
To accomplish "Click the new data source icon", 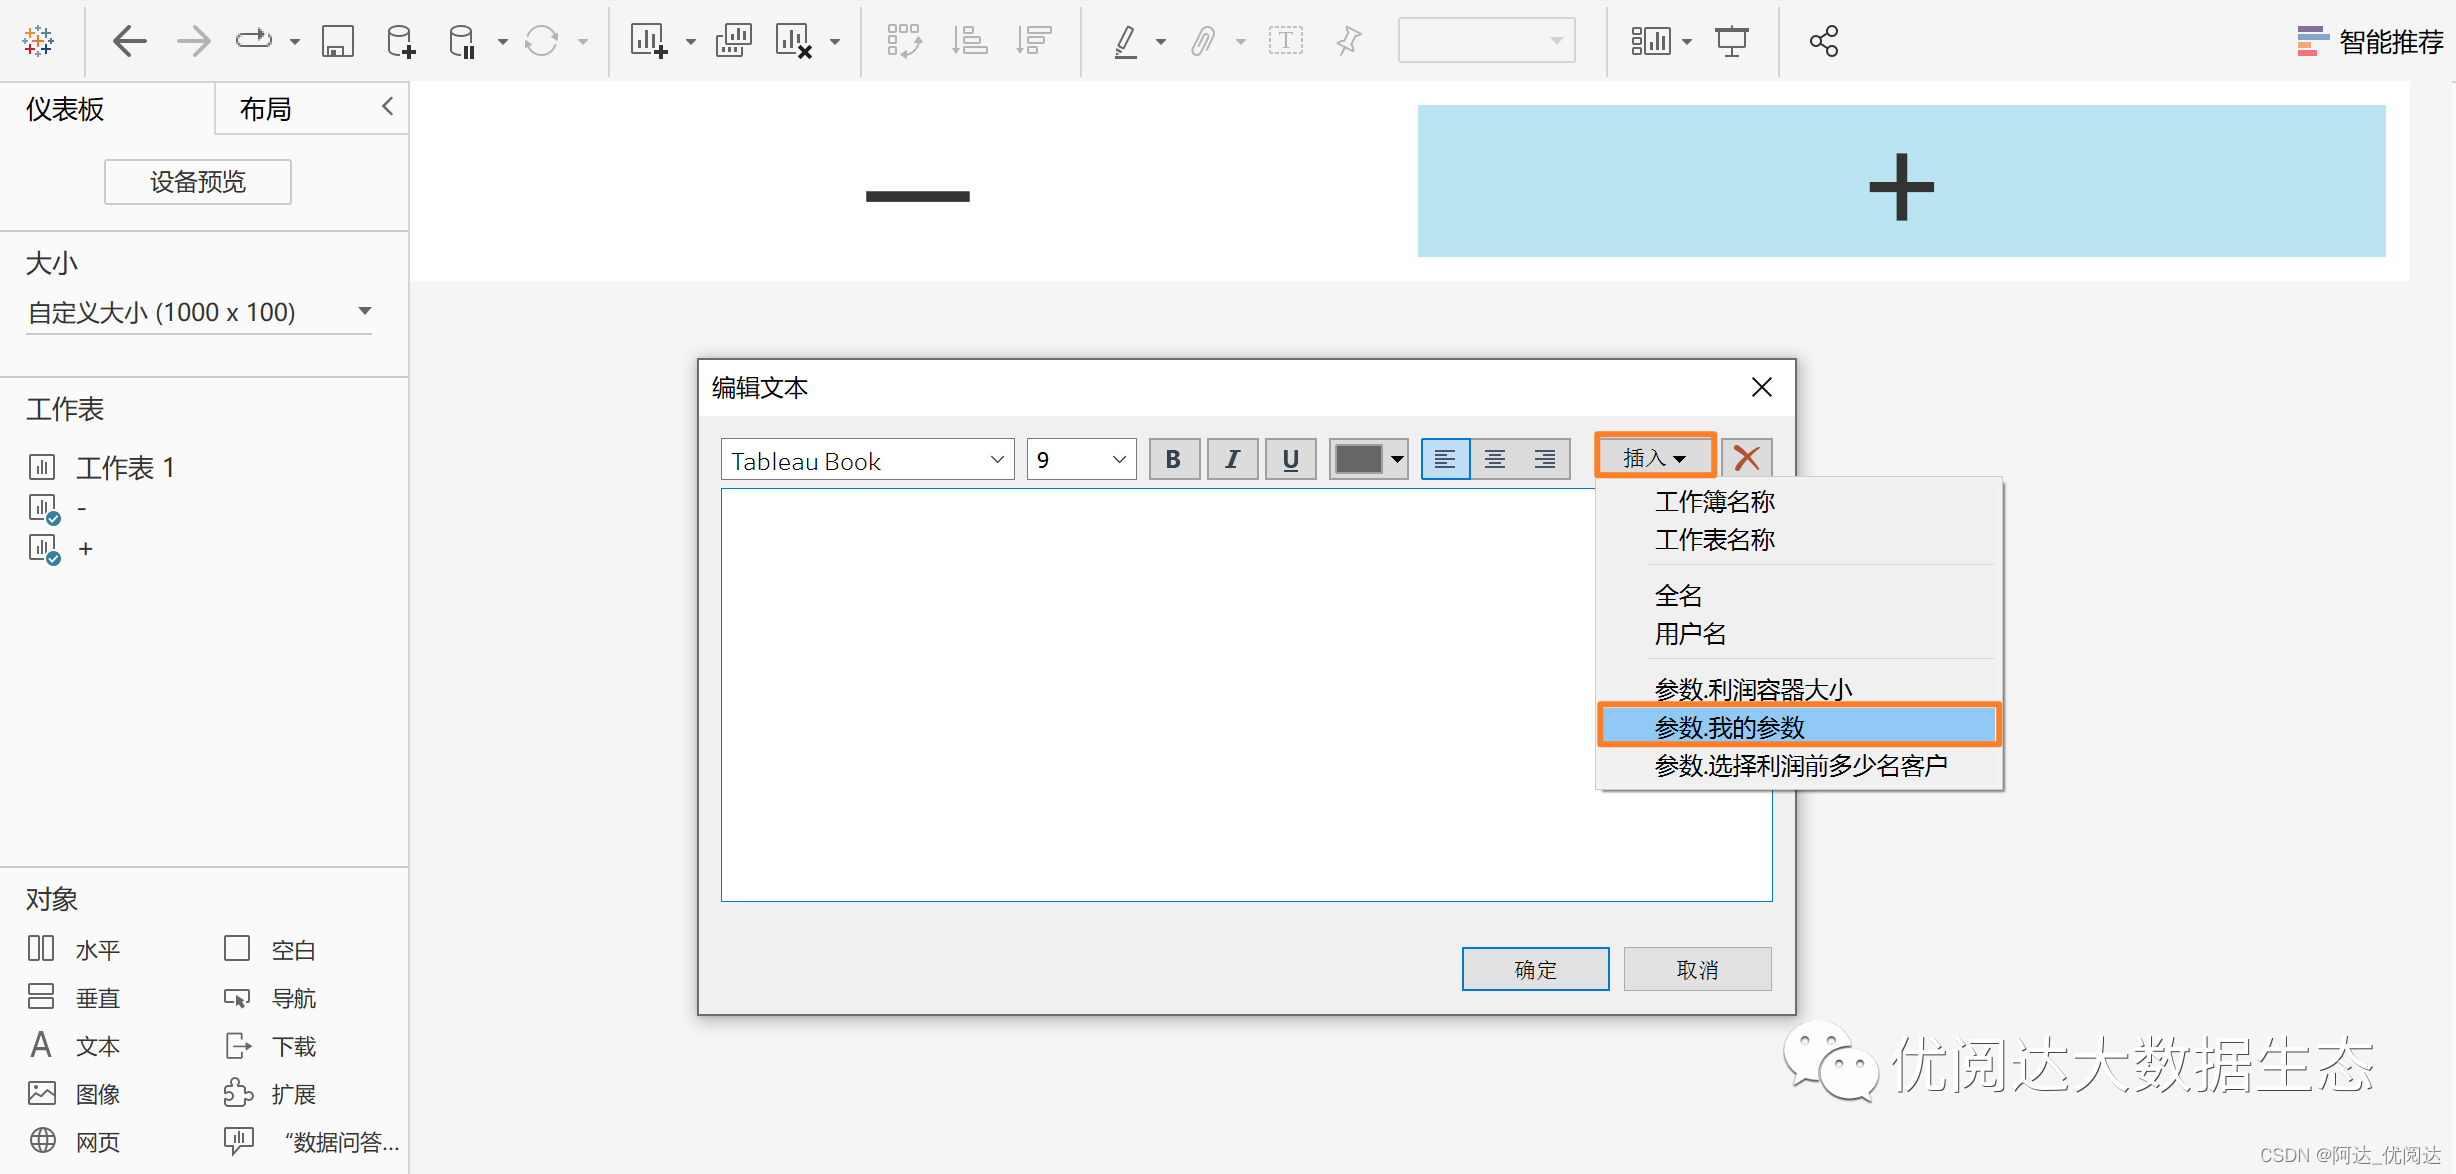I will [400, 41].
